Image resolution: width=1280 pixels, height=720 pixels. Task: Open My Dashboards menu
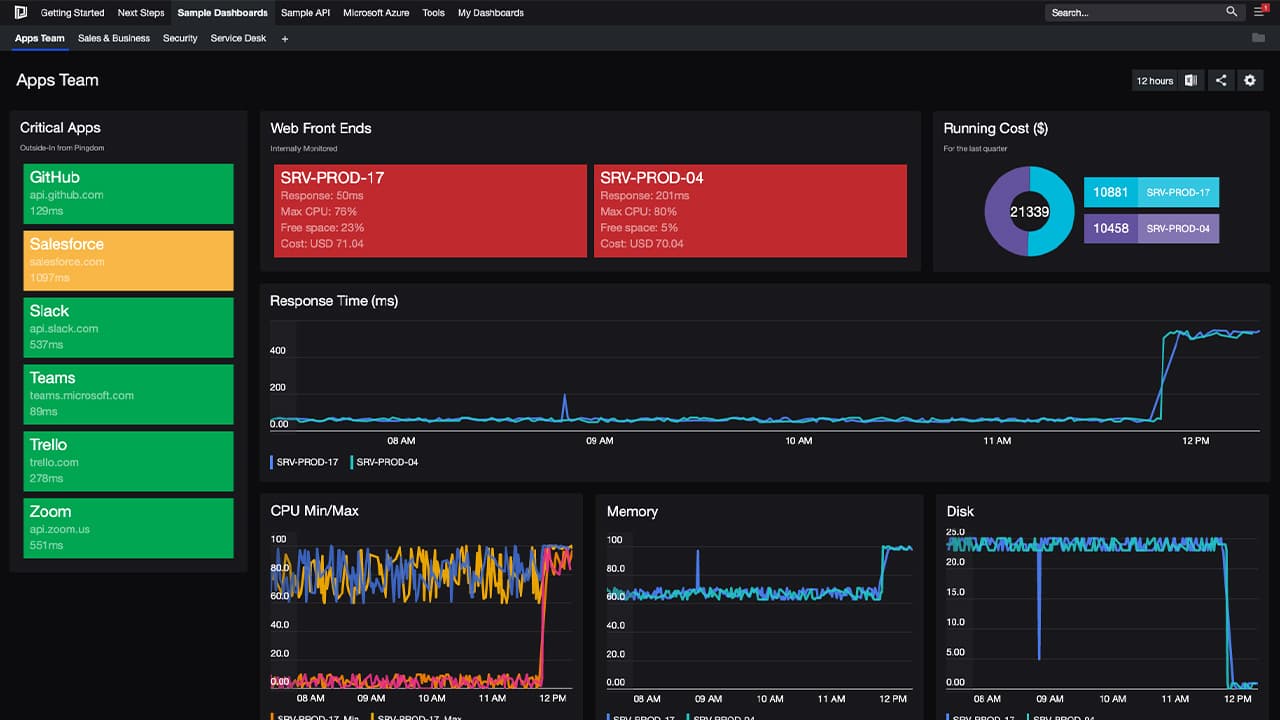click(490, 13)
